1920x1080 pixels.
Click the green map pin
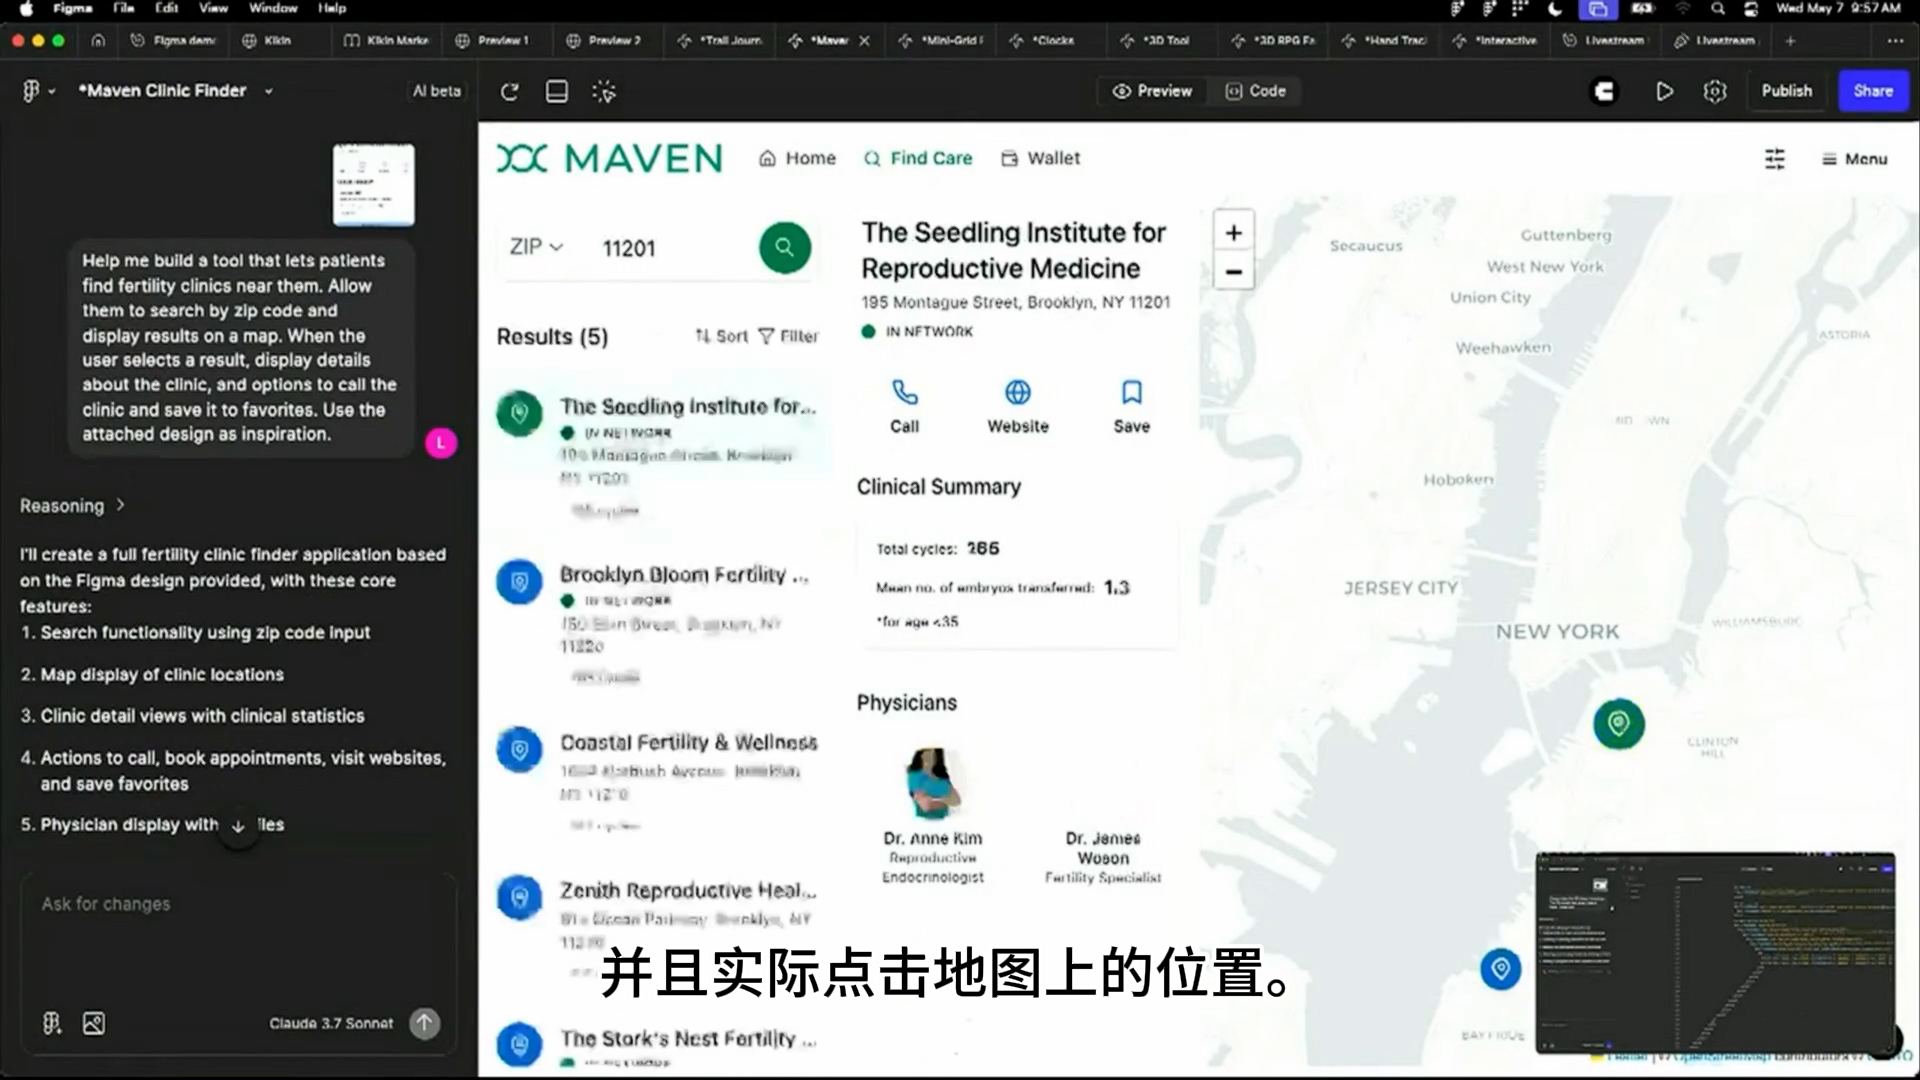pyautogui.click(x=1619, y=723)
